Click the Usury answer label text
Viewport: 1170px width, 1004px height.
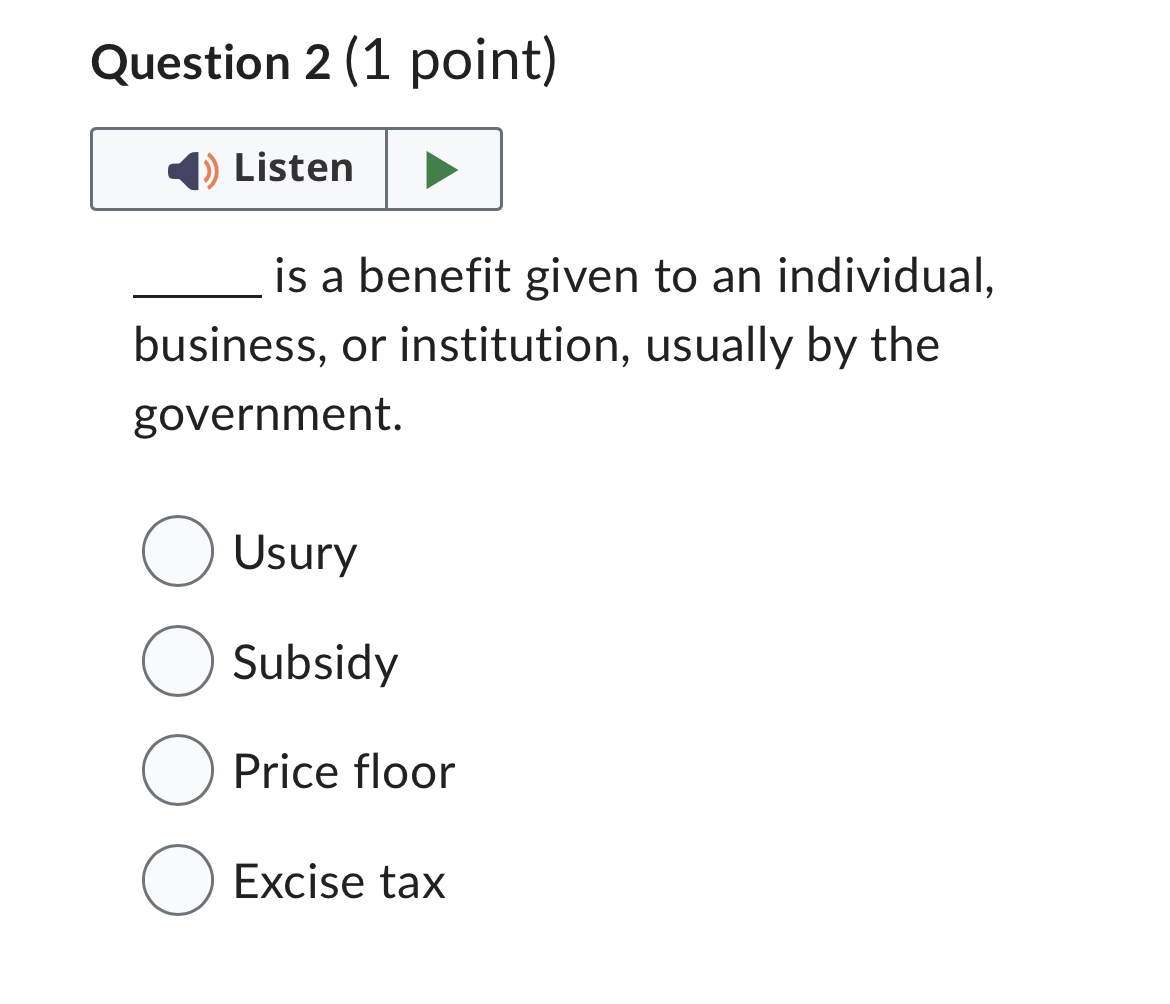[294, 553]
